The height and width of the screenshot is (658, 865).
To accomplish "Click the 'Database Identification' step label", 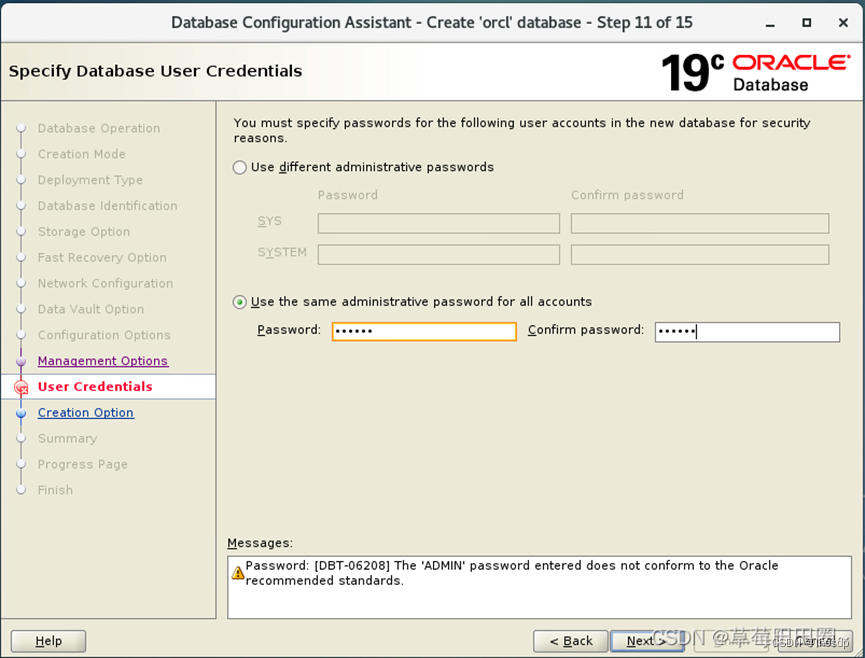I will (x=108, y=206).
